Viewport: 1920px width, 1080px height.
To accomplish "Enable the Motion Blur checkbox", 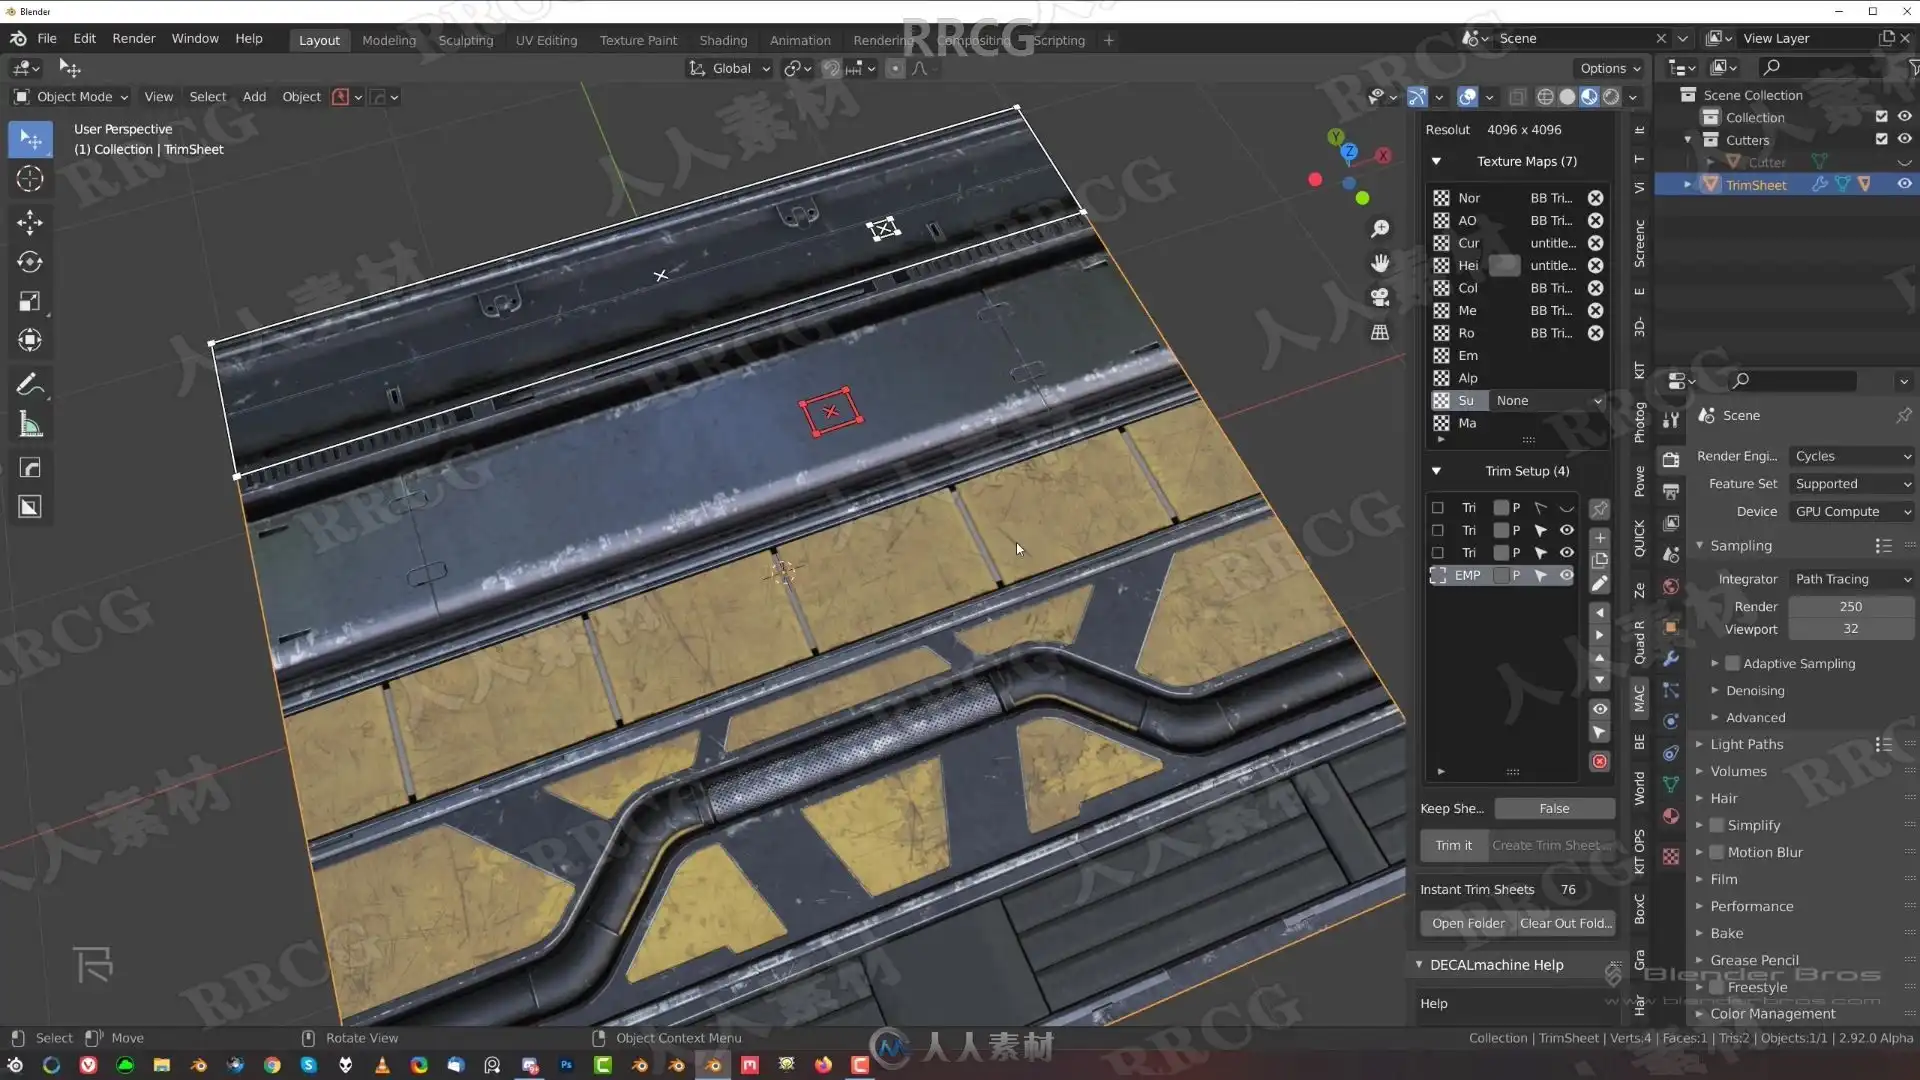I will click(1717, 852).
